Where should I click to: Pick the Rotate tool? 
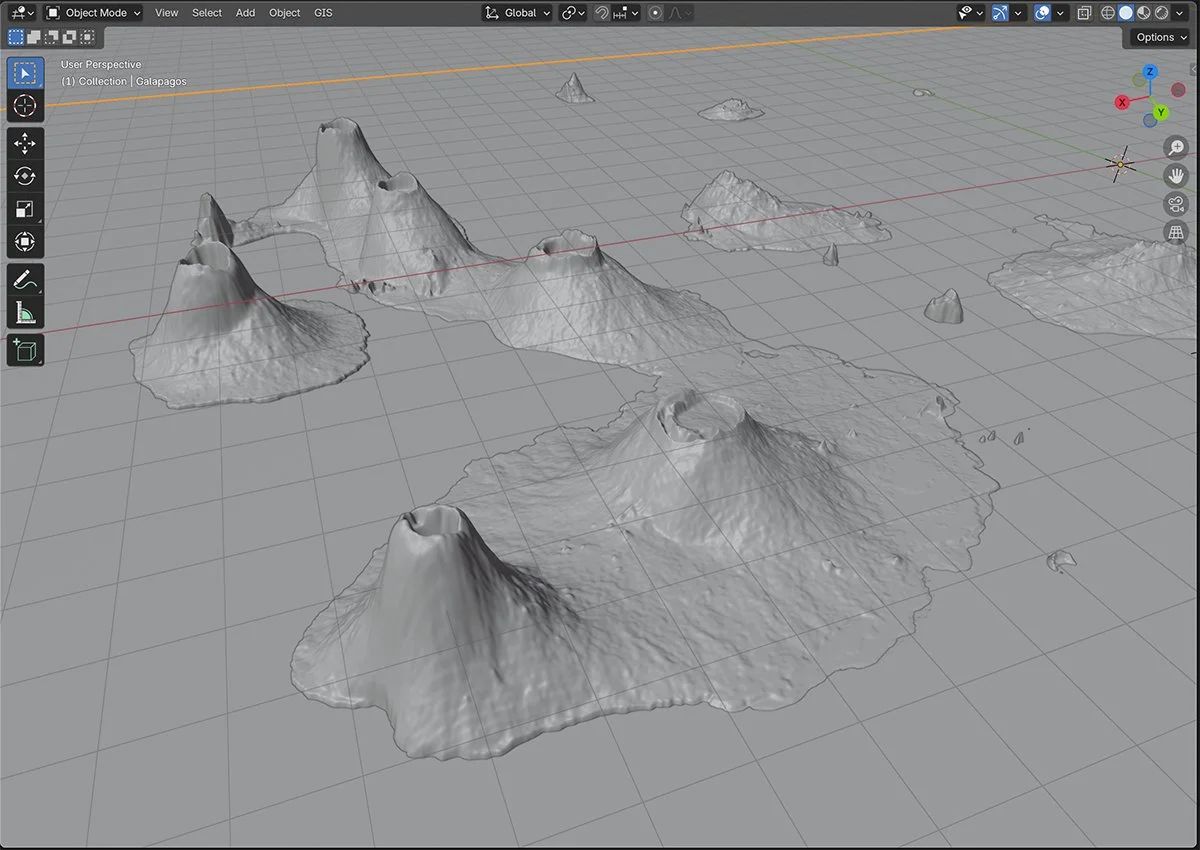(25, 176)
